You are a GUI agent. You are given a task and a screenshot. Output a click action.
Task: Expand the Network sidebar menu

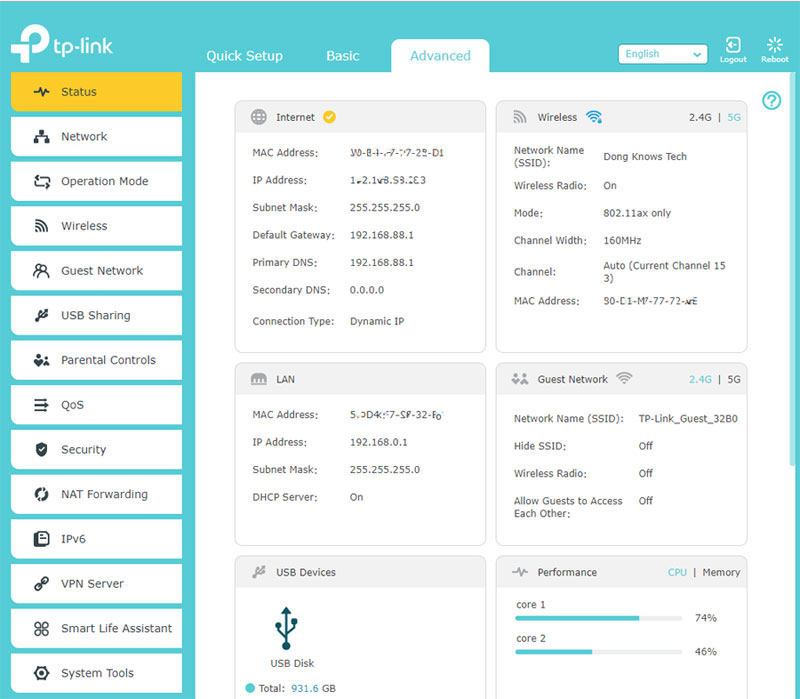[96, 137]
